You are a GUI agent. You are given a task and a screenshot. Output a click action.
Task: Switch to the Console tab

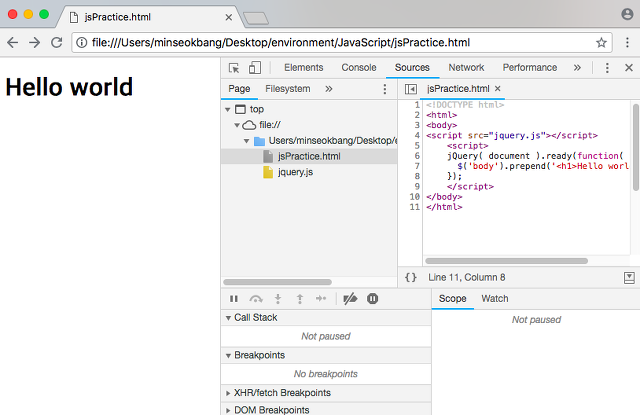[x=359, y=68]
